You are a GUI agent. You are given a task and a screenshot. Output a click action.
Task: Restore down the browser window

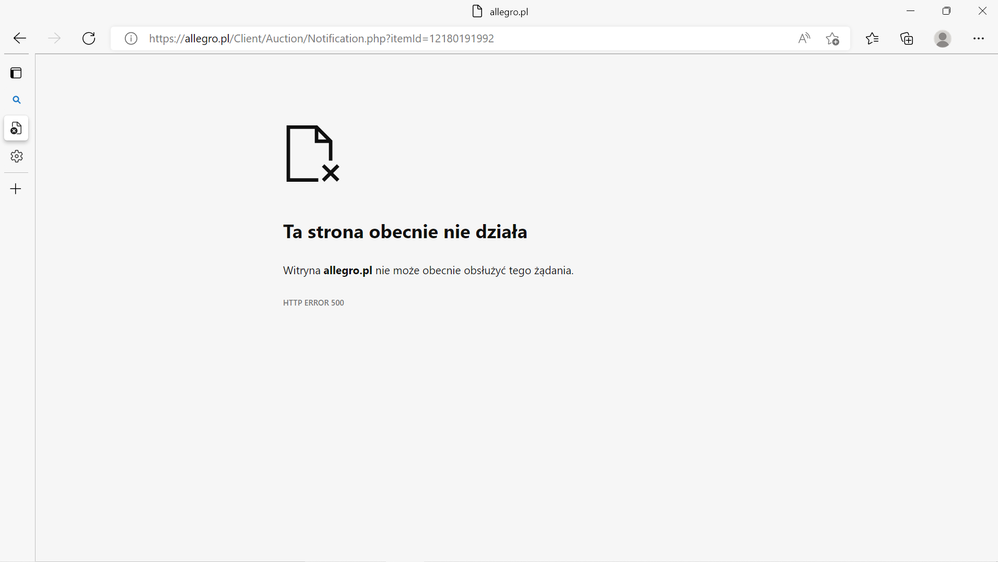coord(946,11)
